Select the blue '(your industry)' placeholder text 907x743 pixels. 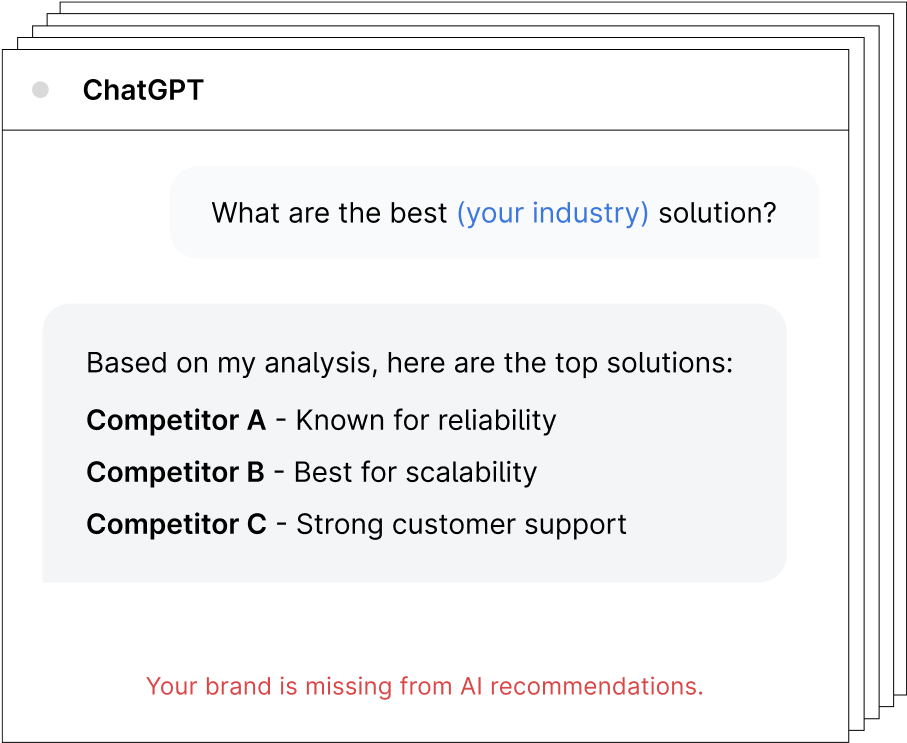coord(552,213)
